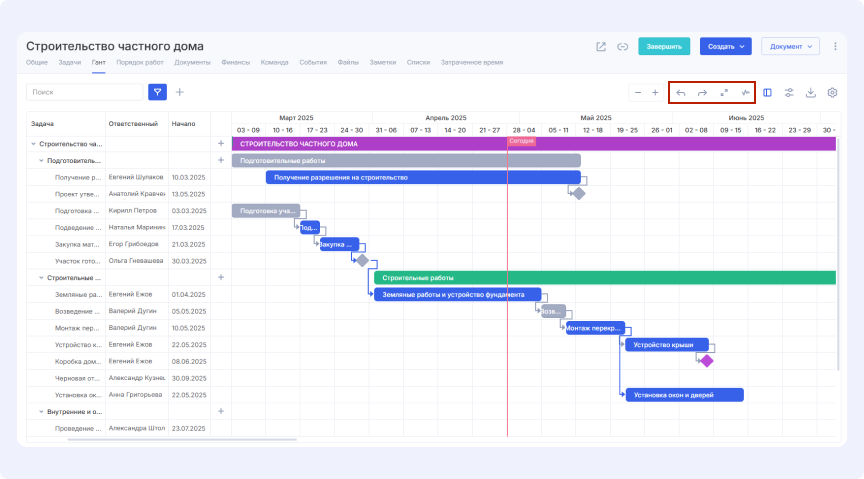Select the Устройство крыши task bar

point(667,345)
